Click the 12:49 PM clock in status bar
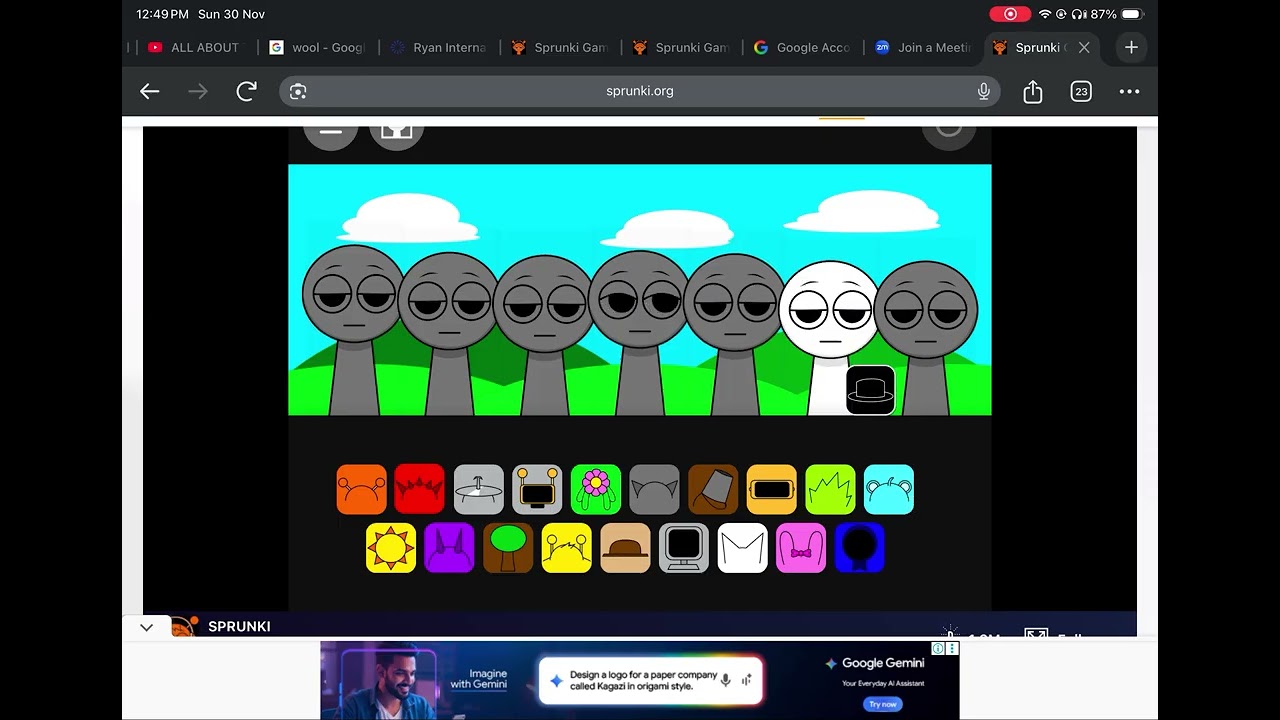 (162, 14)
